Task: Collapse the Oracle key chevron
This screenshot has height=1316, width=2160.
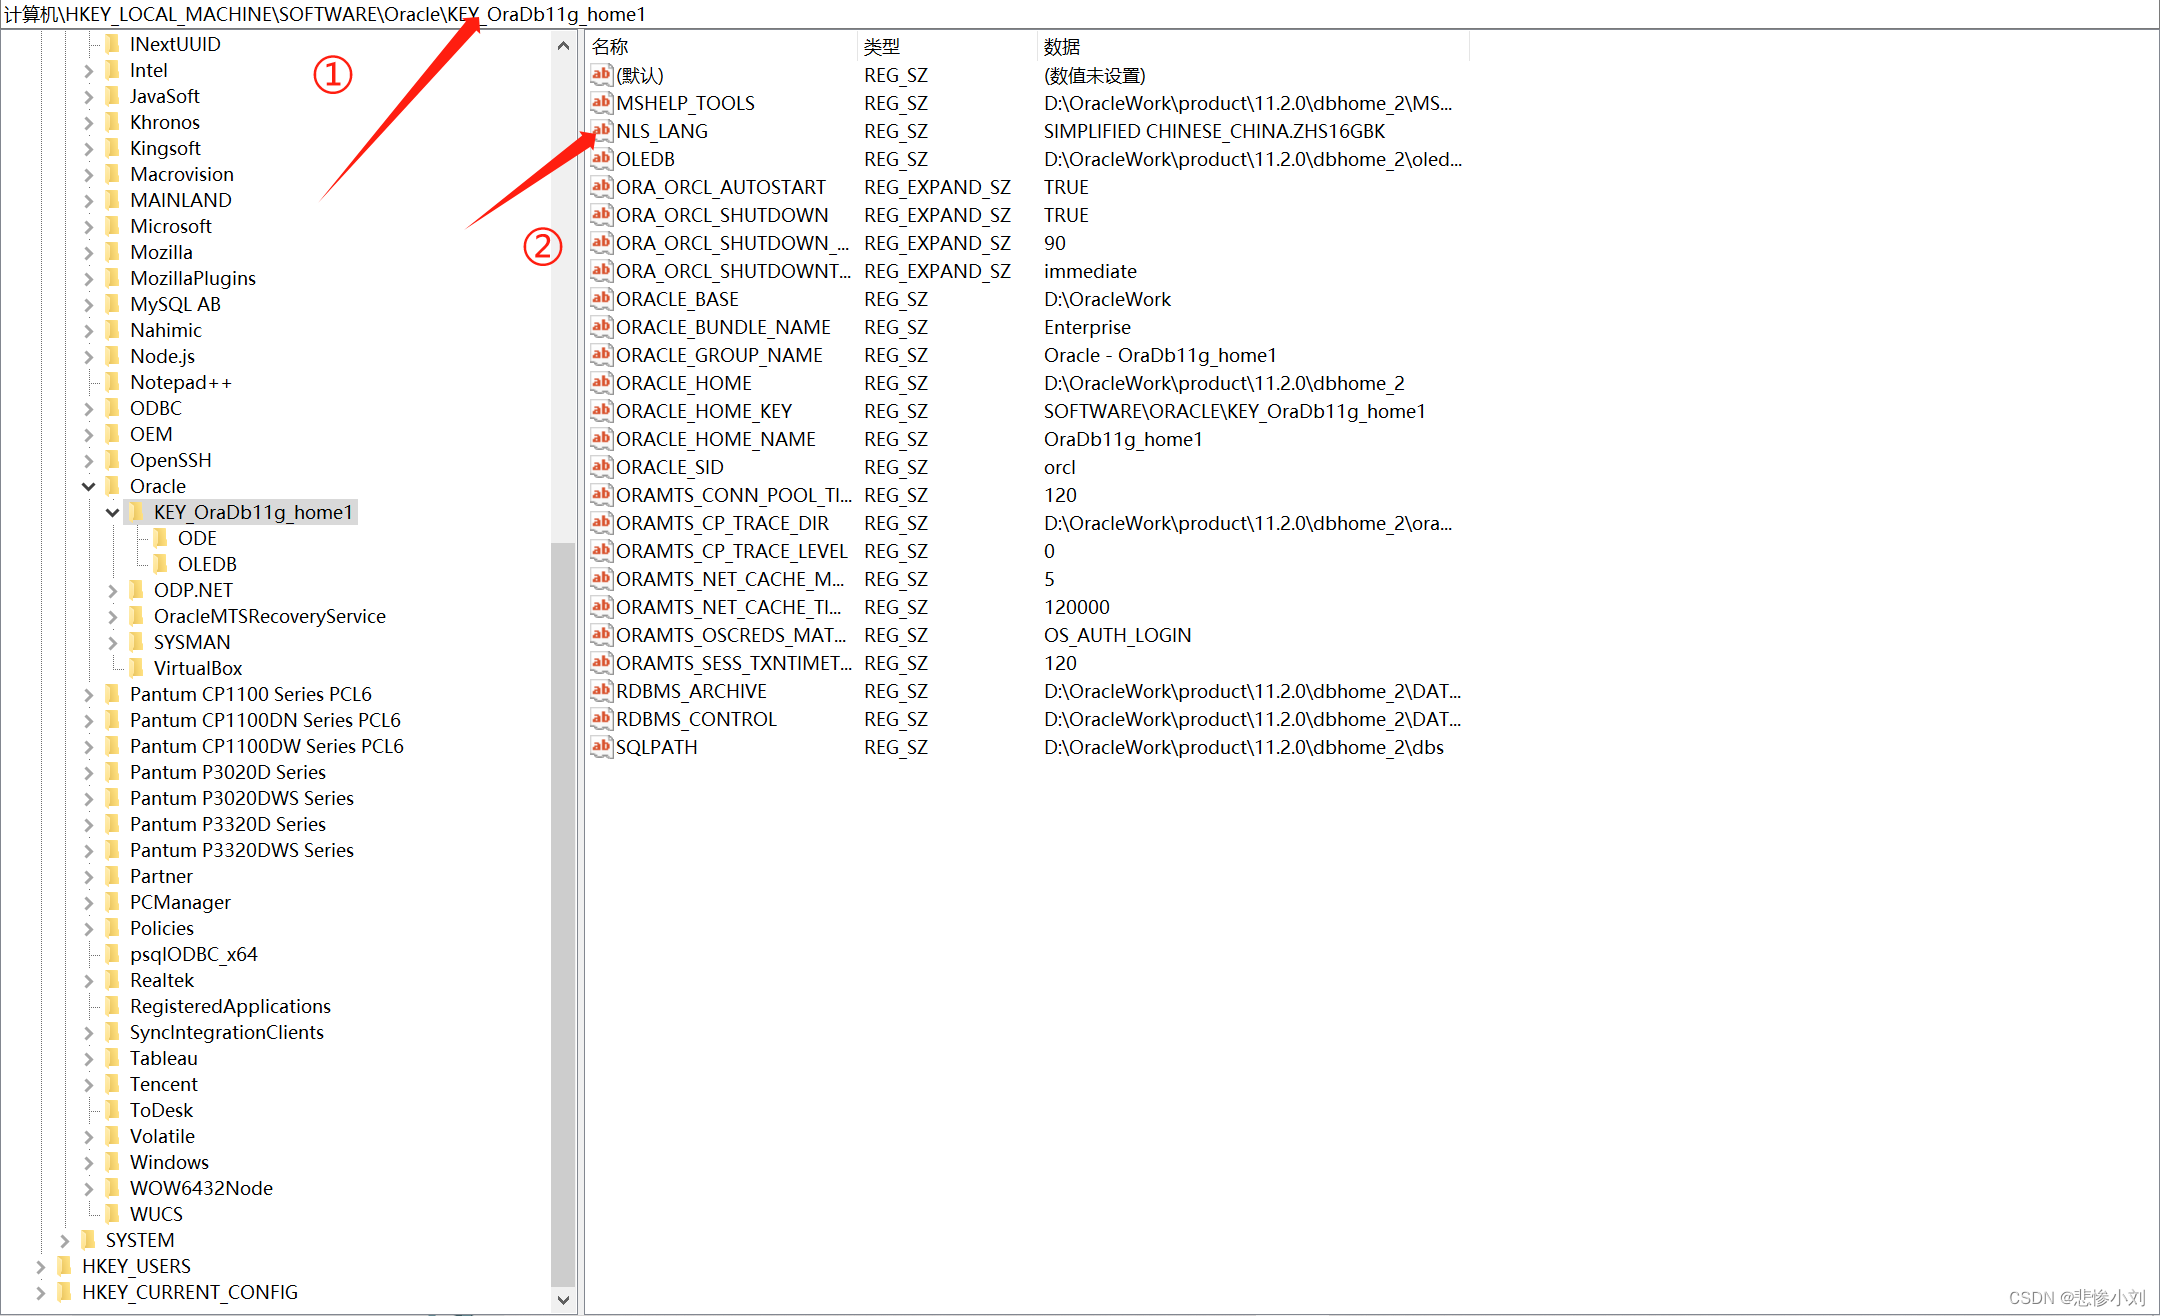Action: pyautogui.click(x=89, y=486)
